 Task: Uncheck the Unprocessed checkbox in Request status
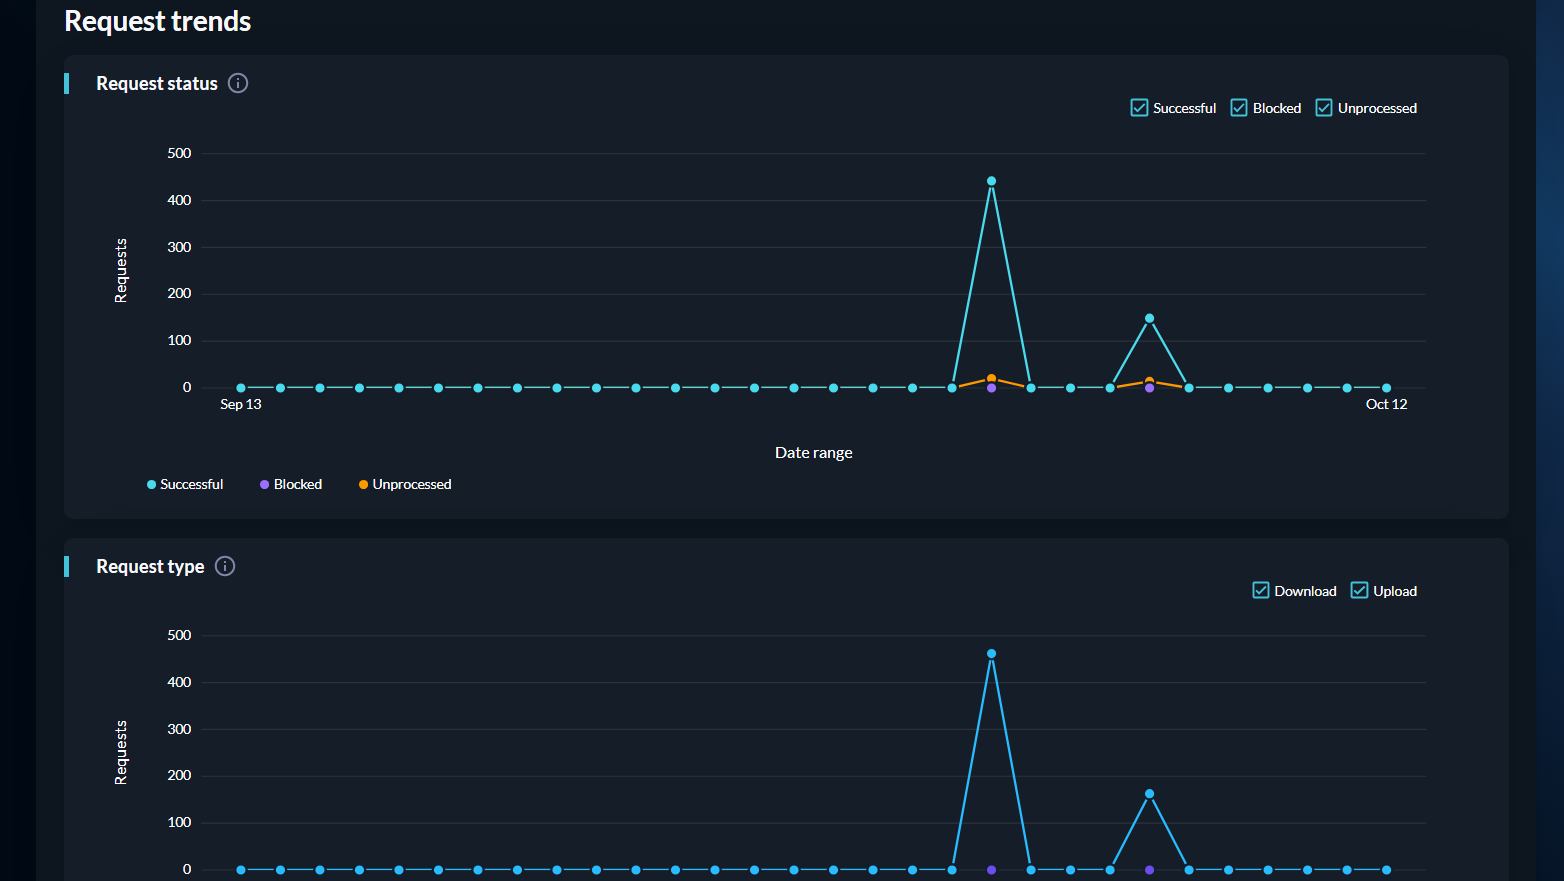click(x=1324, y=107)
